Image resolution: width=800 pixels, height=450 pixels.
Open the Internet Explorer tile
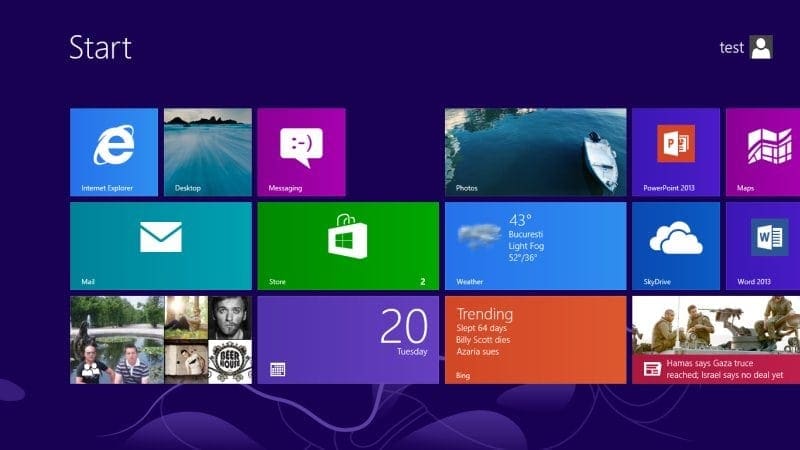[x=114, y=152]
